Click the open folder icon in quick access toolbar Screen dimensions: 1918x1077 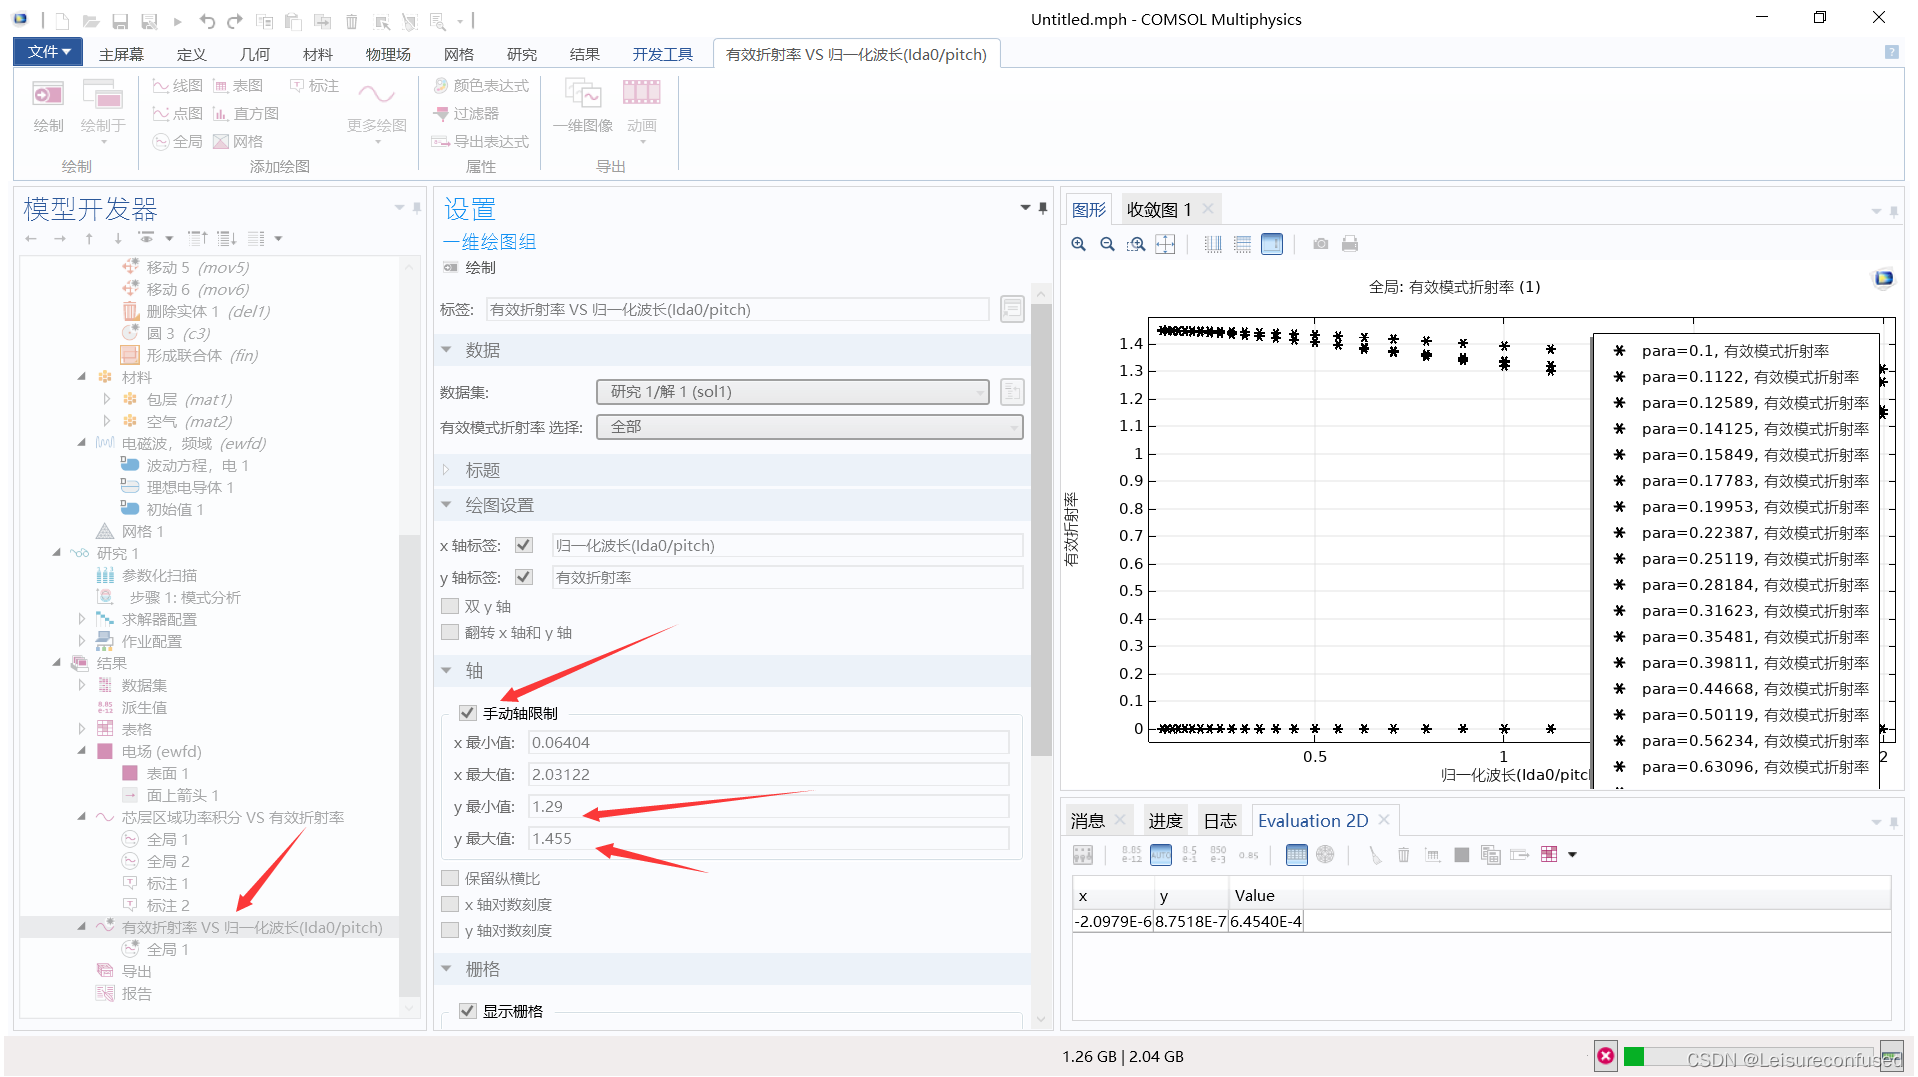pyautogui.click(x=91, y=21)
